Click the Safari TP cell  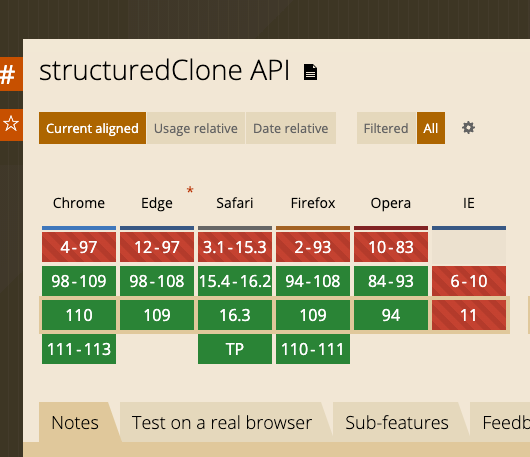coord(235,349)
